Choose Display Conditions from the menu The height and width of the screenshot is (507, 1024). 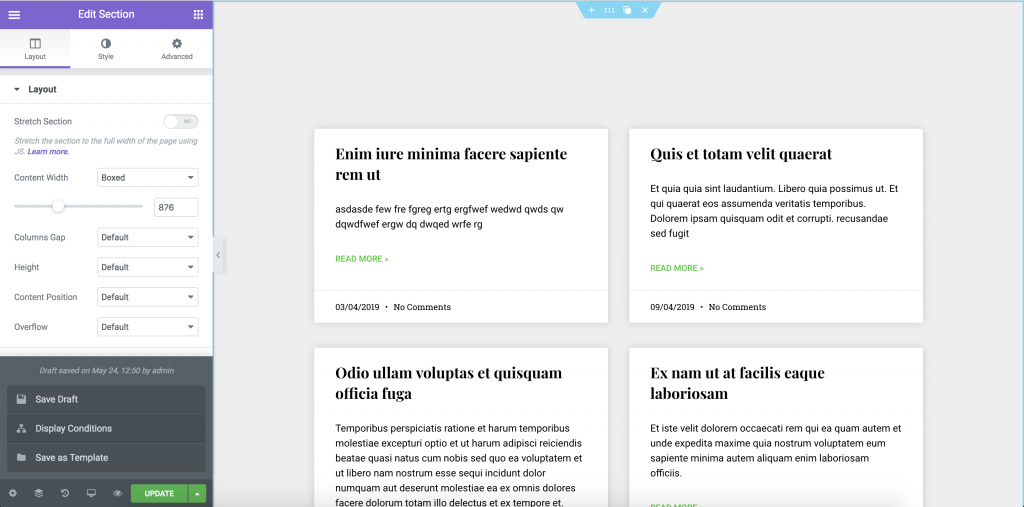coord(106,429)
